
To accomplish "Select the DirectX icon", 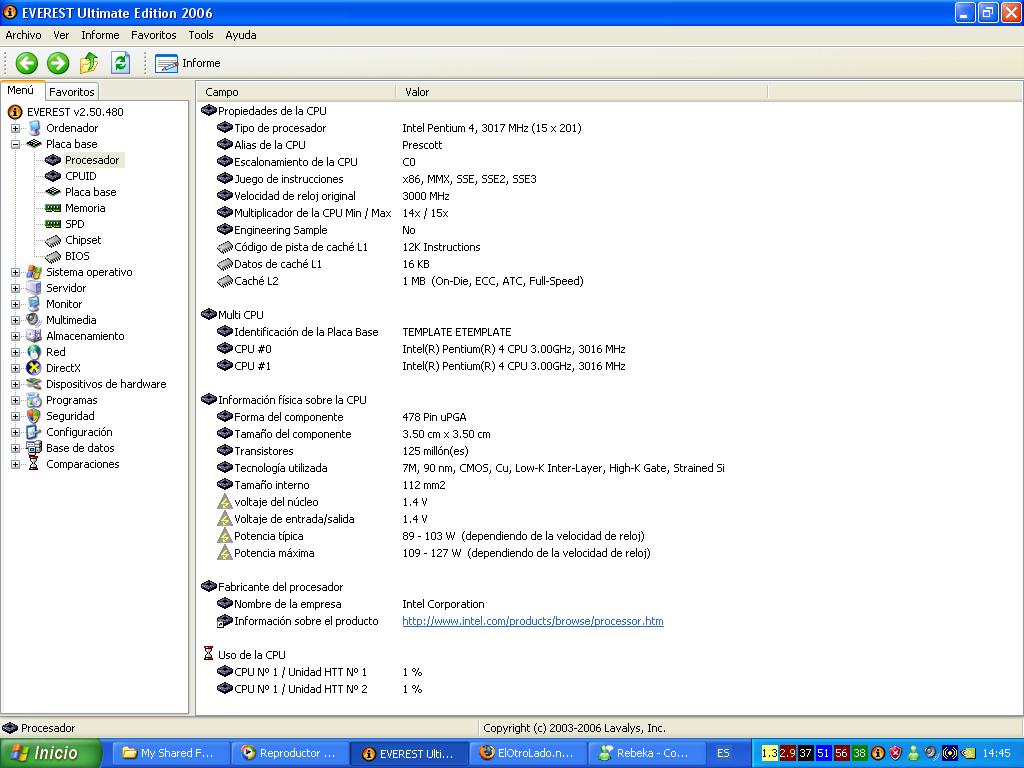I will tap(34, 368).
